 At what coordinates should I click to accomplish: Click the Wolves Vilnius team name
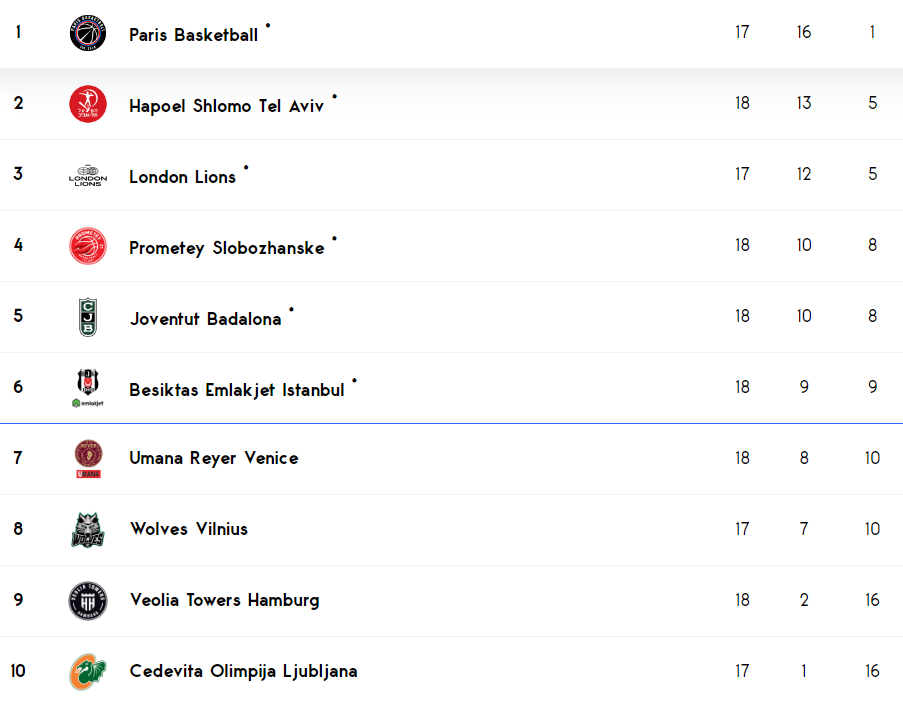(x=189, y=529)
